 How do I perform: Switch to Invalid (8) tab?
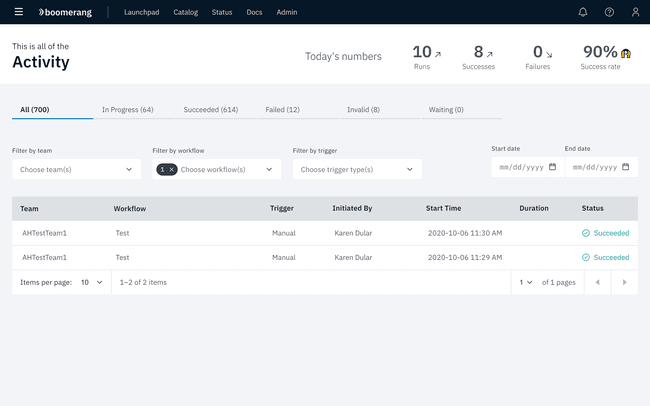tap(380, 110)
